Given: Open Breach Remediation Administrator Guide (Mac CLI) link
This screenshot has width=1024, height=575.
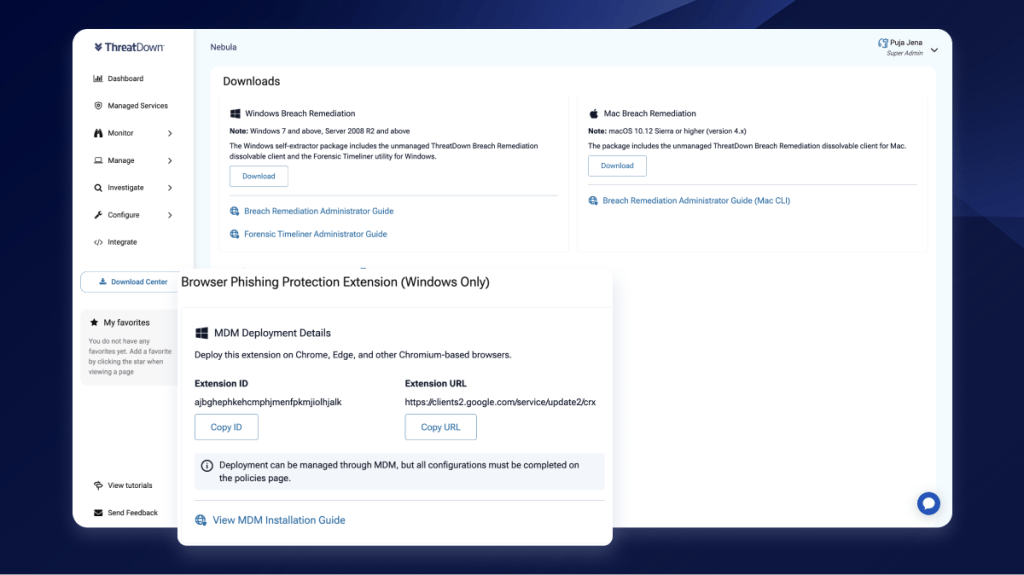Looking at the screenshot, I should [x=696, y=201].
